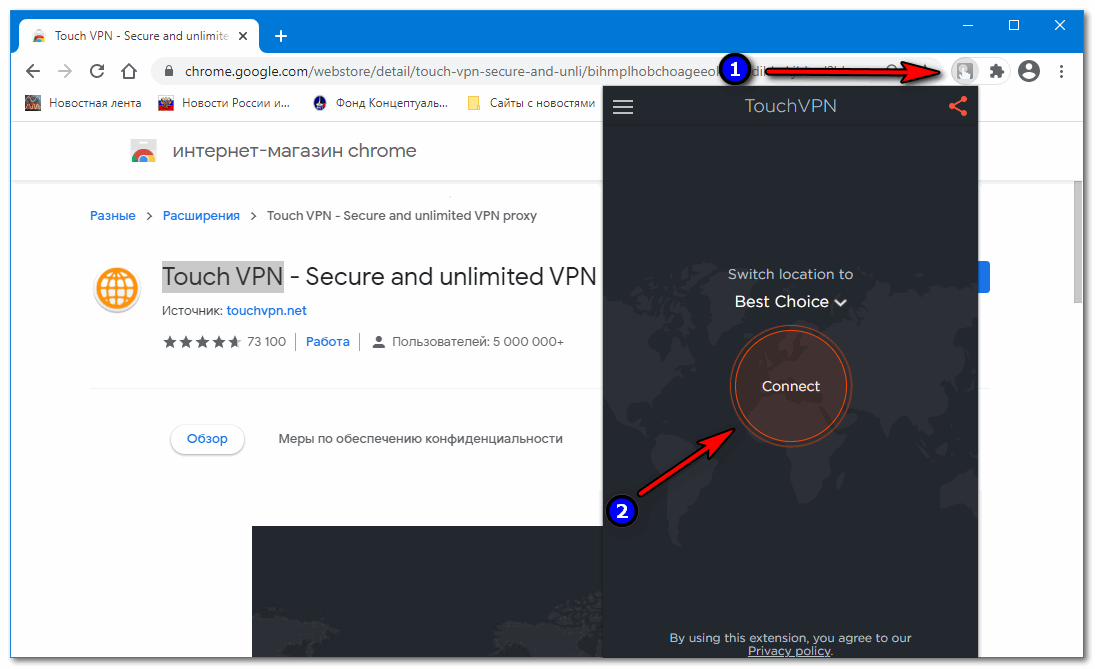This screenshot has height=669, width=1095.
Task: Go to Расширения breadcrumb
Action: tap(201, 215)
